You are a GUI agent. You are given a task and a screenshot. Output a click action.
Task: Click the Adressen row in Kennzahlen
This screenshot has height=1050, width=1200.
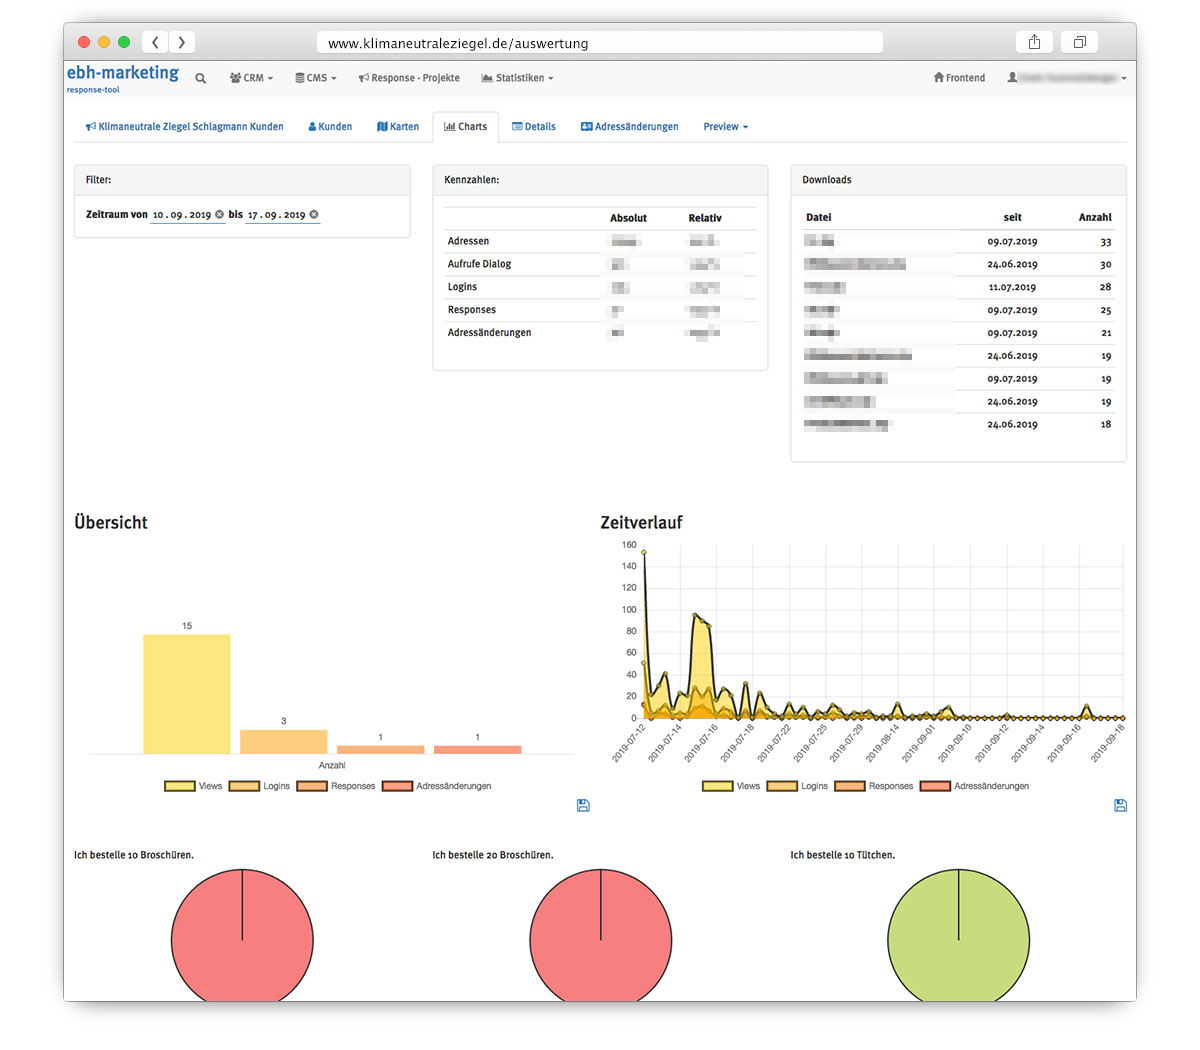[x=600, y=241]
